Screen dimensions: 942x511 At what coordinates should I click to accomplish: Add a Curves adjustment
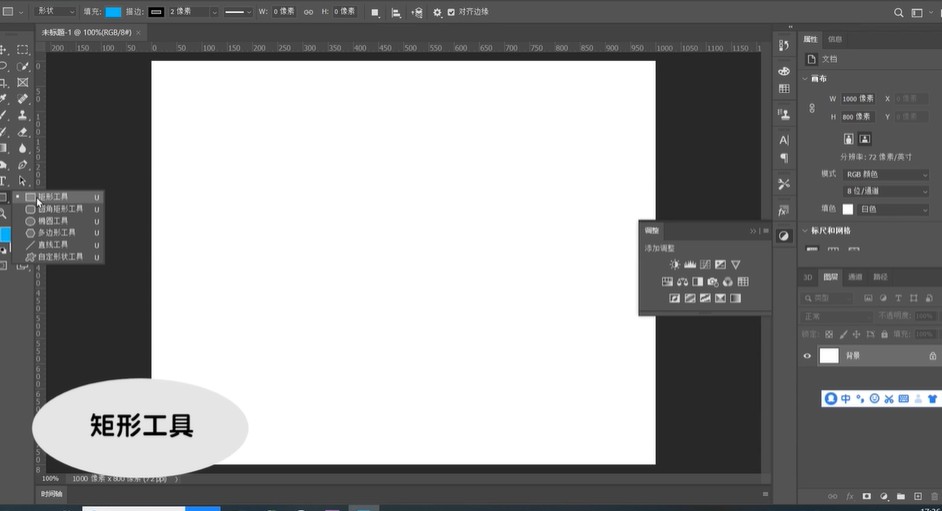click(x=705, y=265)
